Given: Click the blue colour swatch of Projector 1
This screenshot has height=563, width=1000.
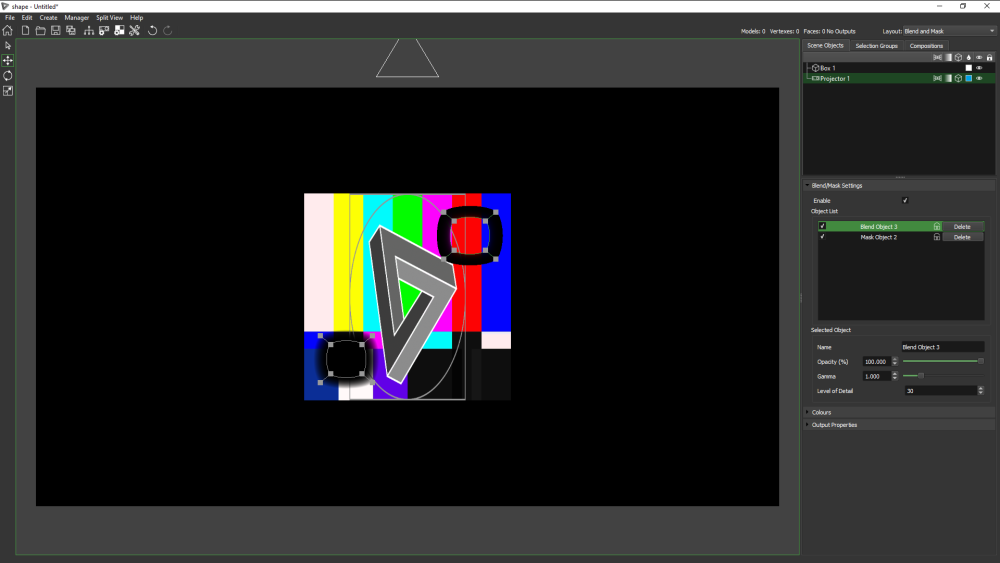Looking at the screenshot, I should pyautogui.click(x=969, y=78).
